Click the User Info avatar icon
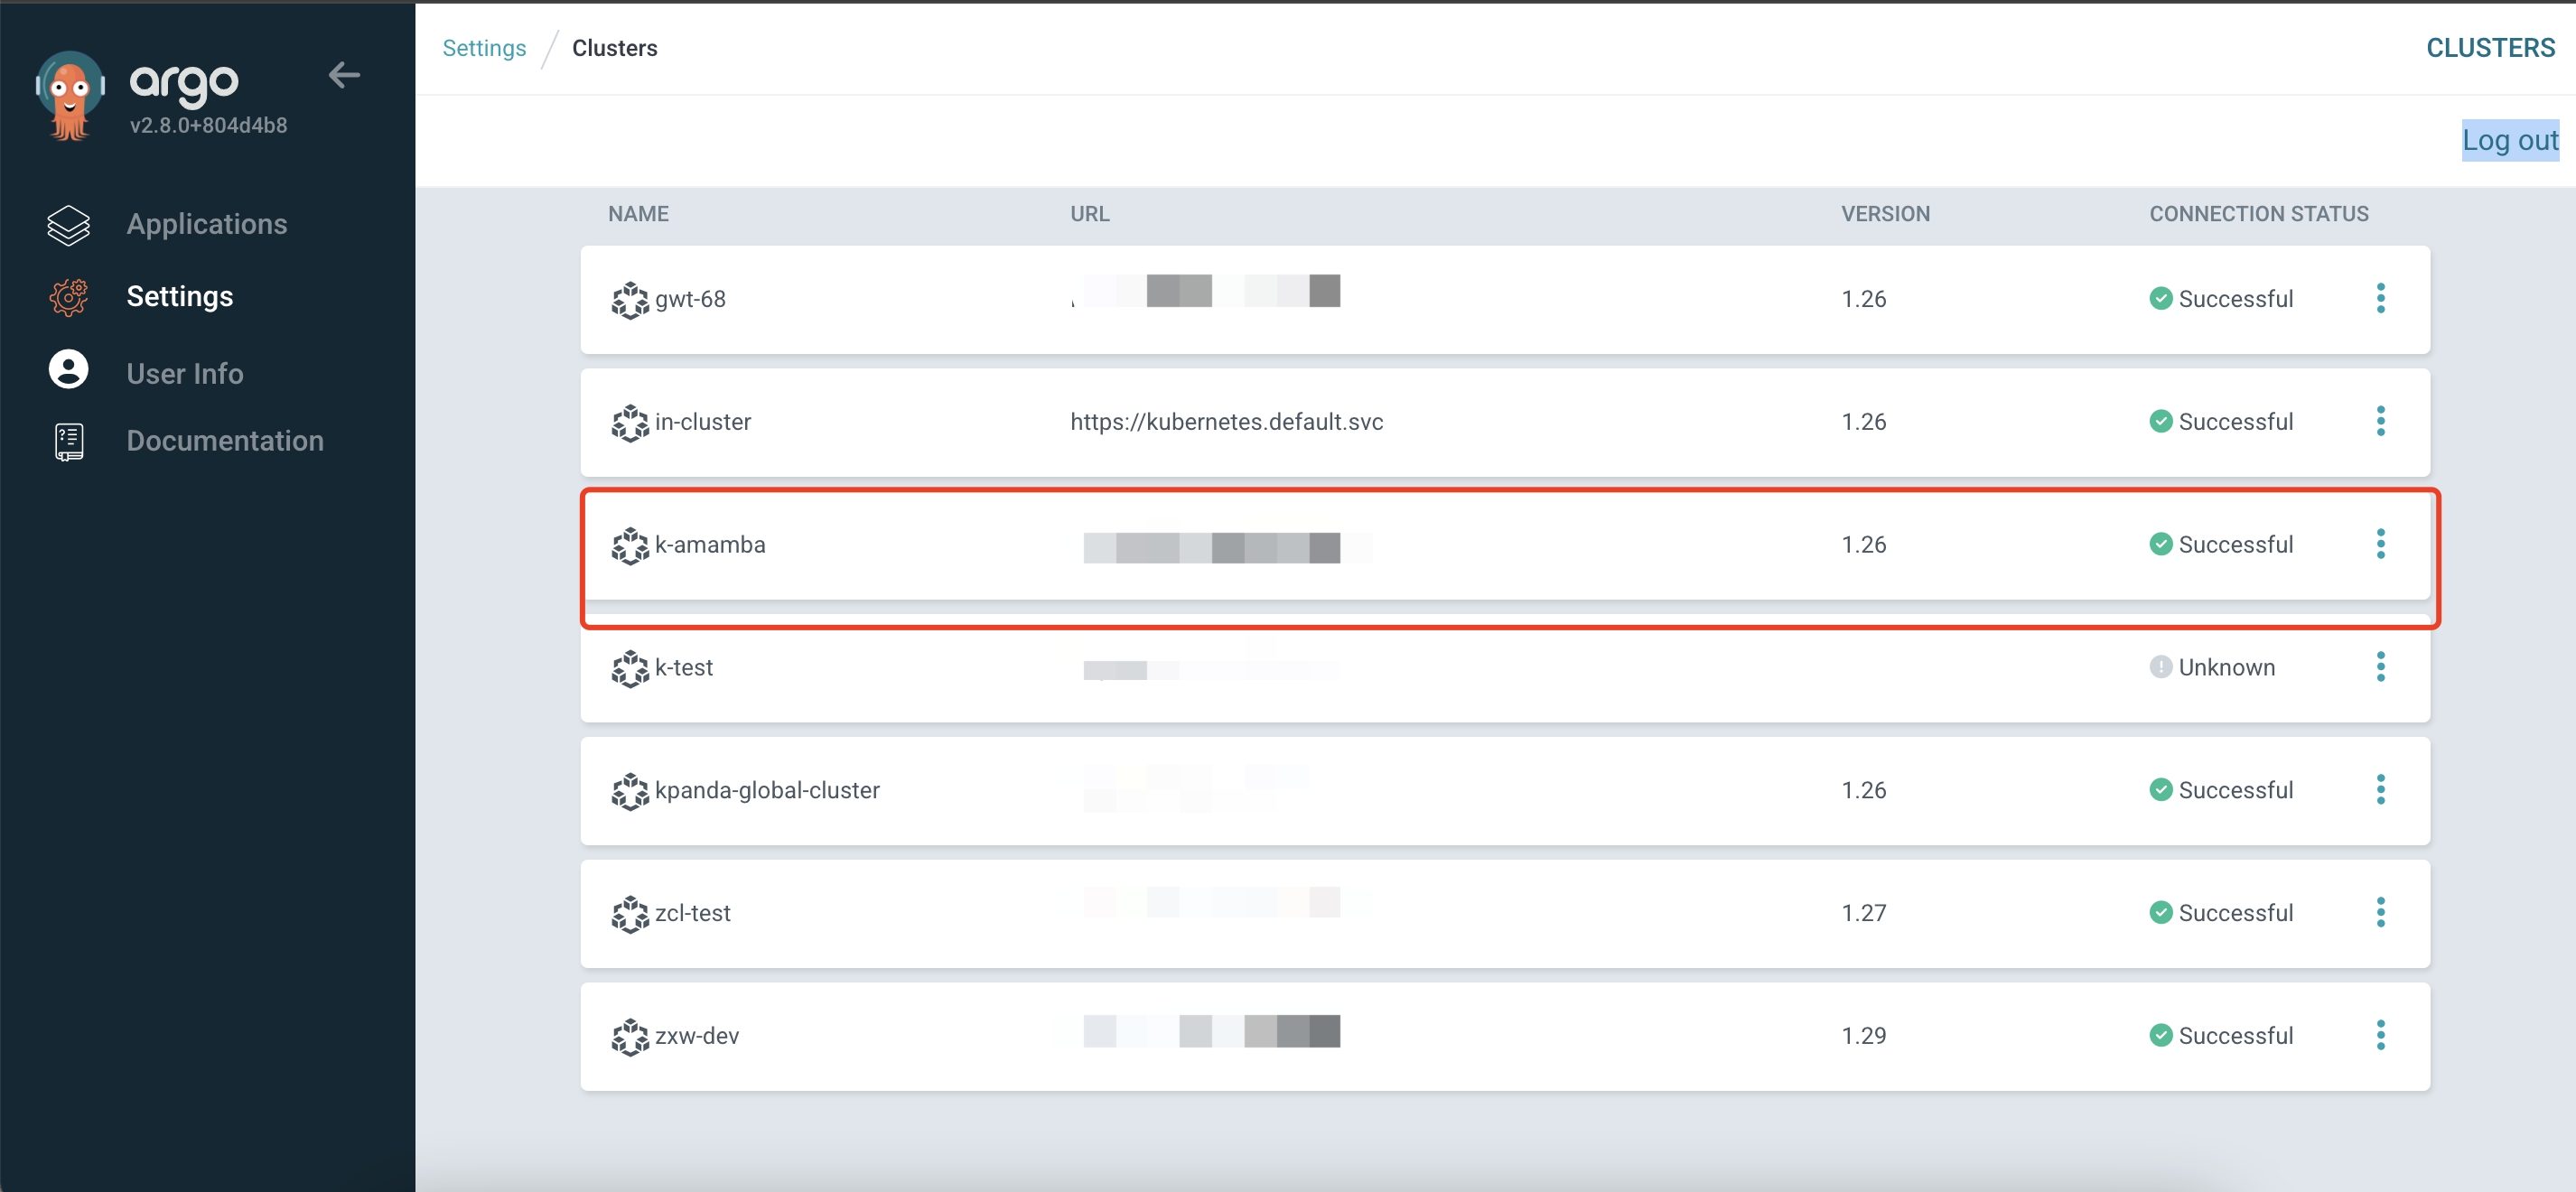The image size is (2576, 1192). pos(68,370)
